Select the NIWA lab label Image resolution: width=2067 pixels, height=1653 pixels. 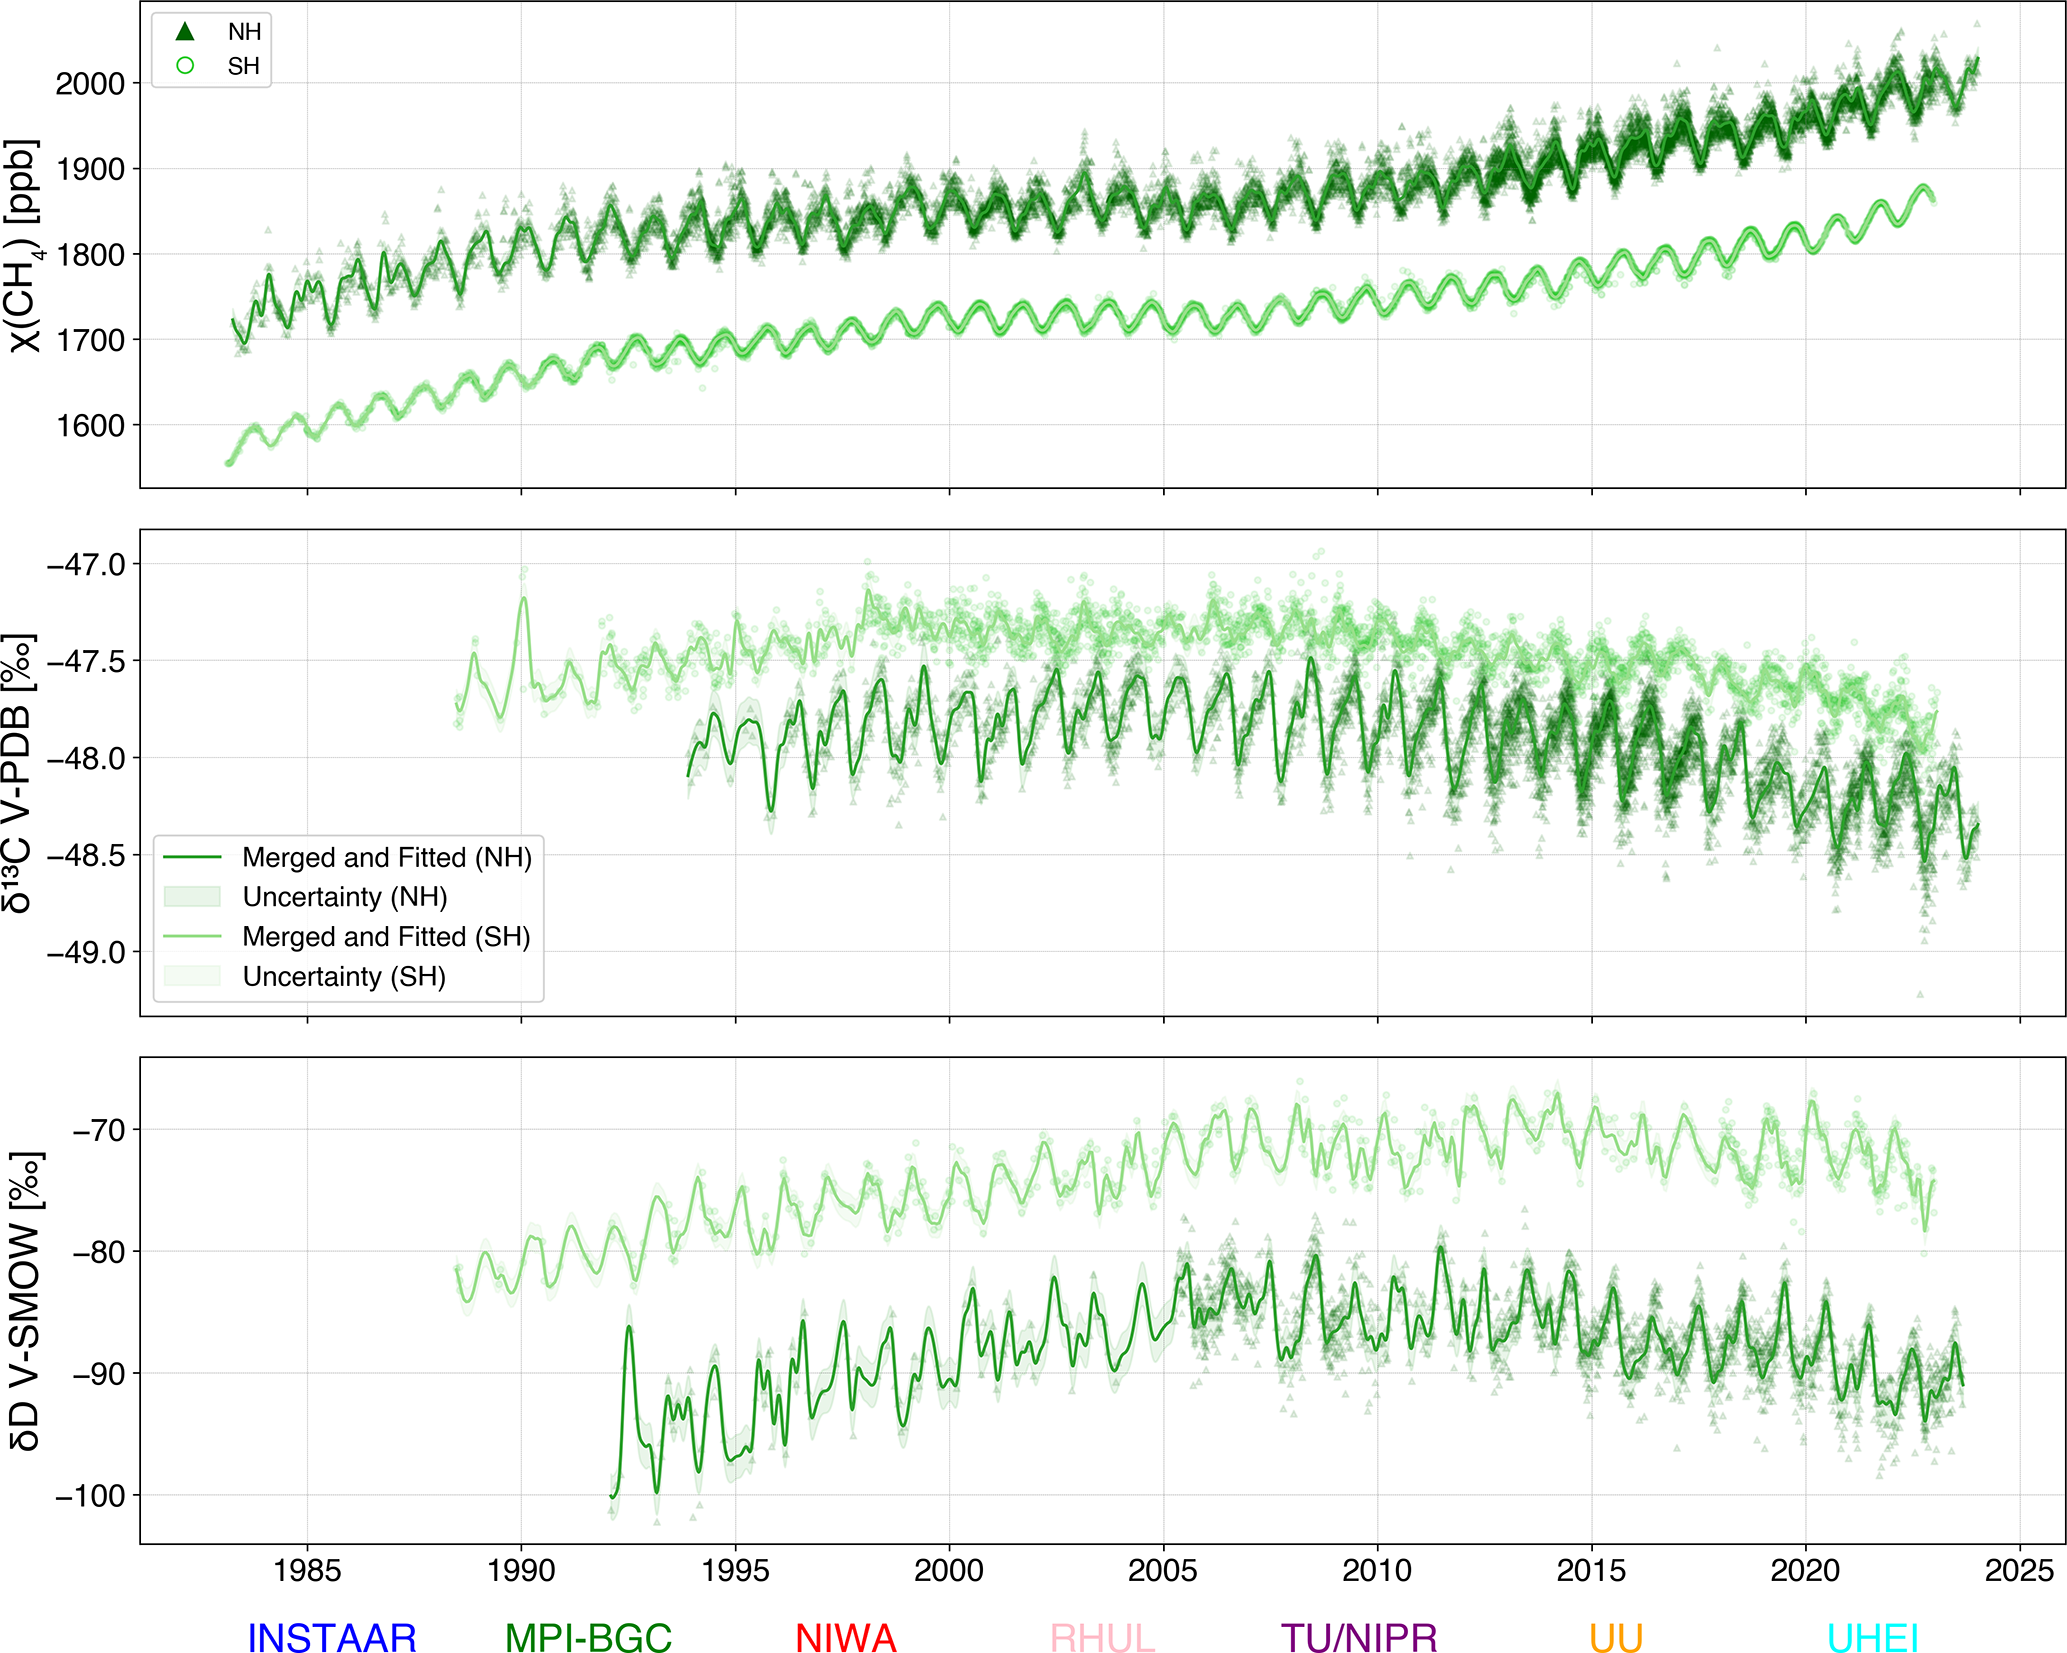(845, 1637)
